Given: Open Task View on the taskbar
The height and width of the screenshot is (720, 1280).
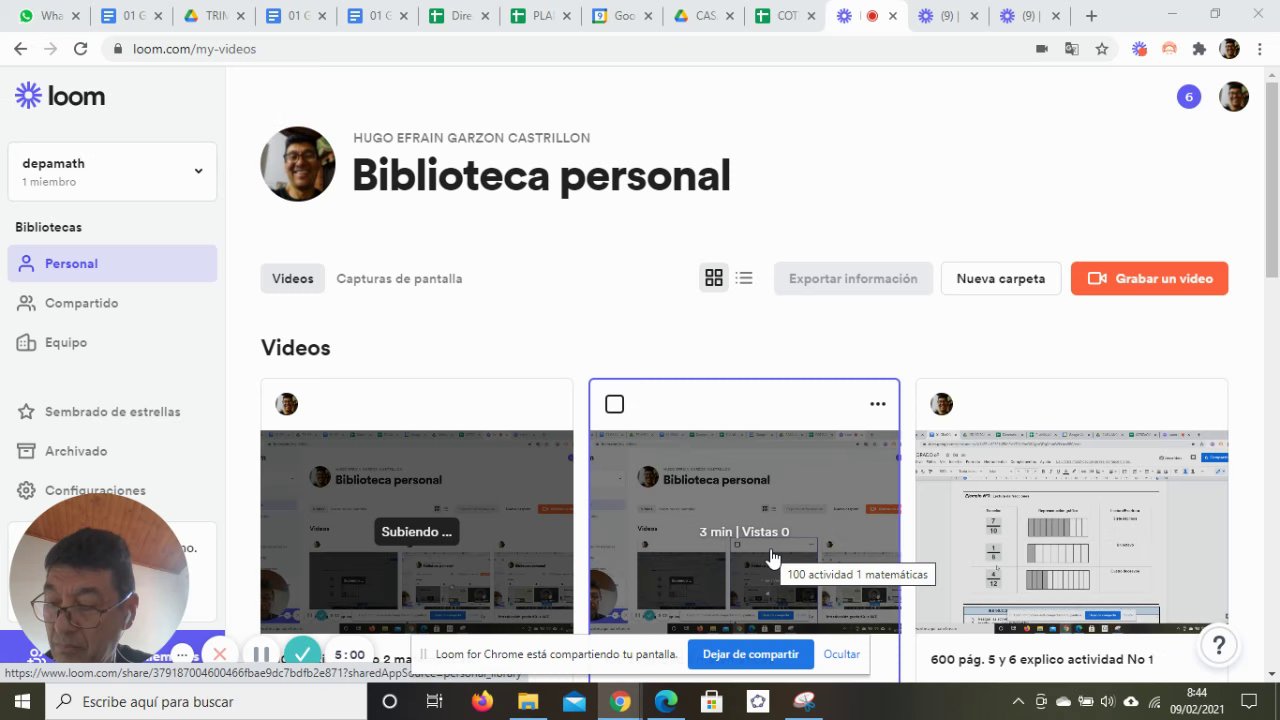Looking at the screenshot, I should point(434,702).
